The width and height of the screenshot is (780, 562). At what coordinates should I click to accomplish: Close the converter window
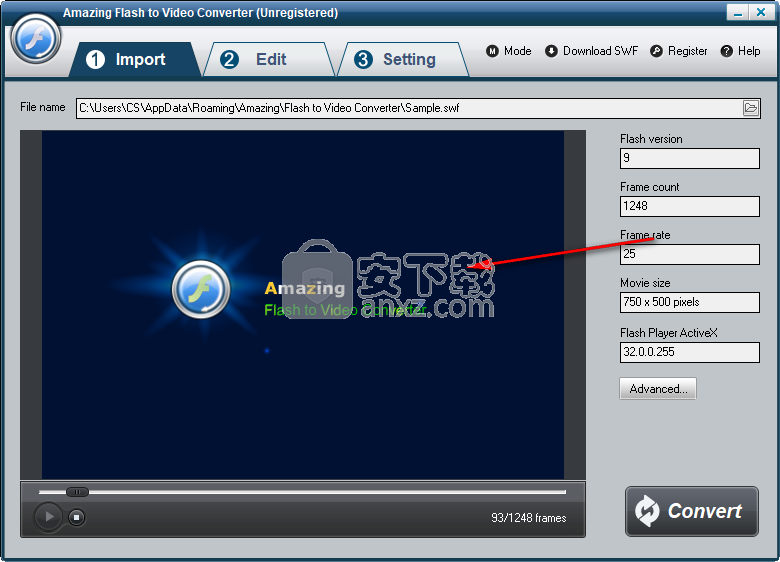click(x=761, y=12)
